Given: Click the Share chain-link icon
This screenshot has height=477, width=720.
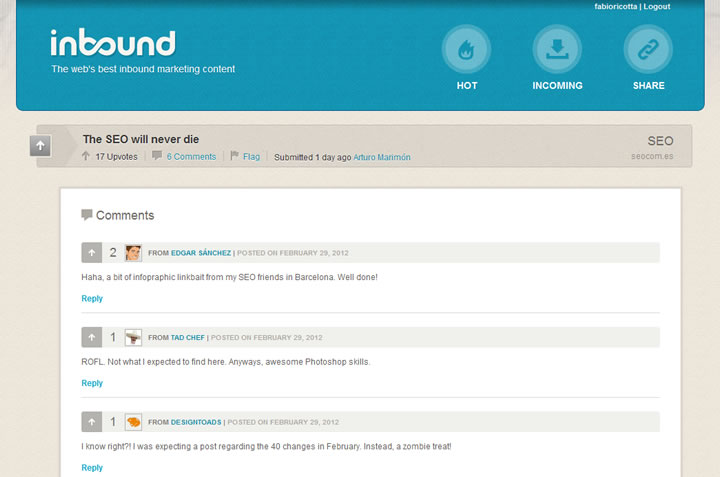Looking at the screenshot, I should 648,49.
